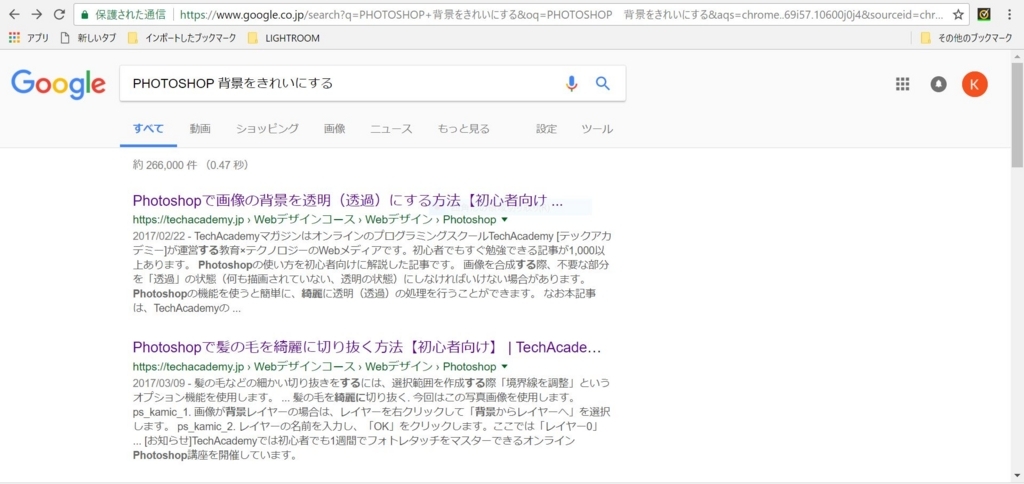Bookmark this page with the star icon
This screenshot has width=1024, height=484.
click(x=958, y=14)
